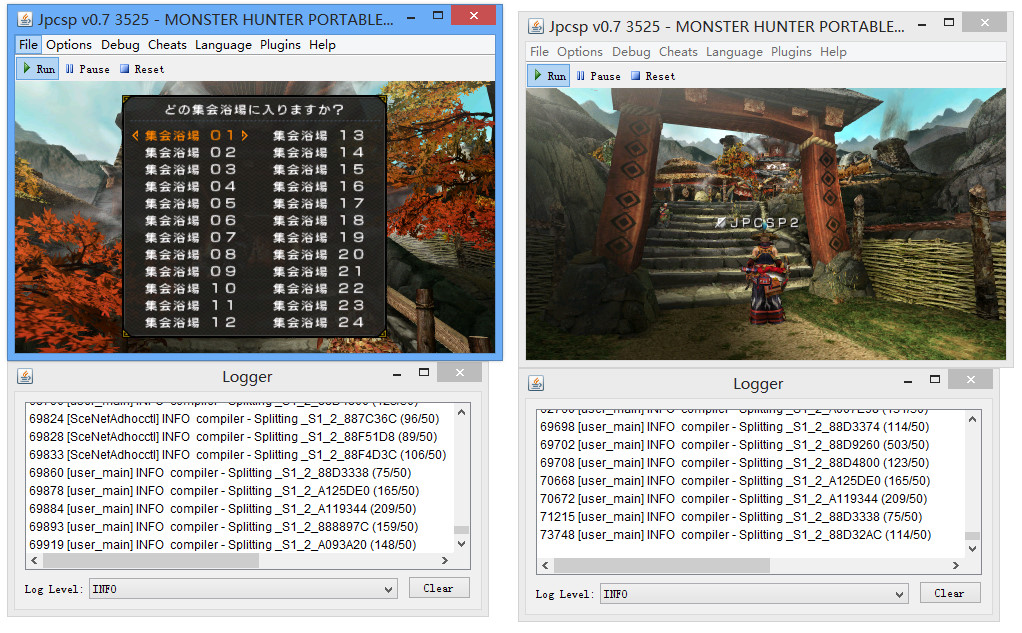Click Run button in left Jpcsp window

point(39,69)
